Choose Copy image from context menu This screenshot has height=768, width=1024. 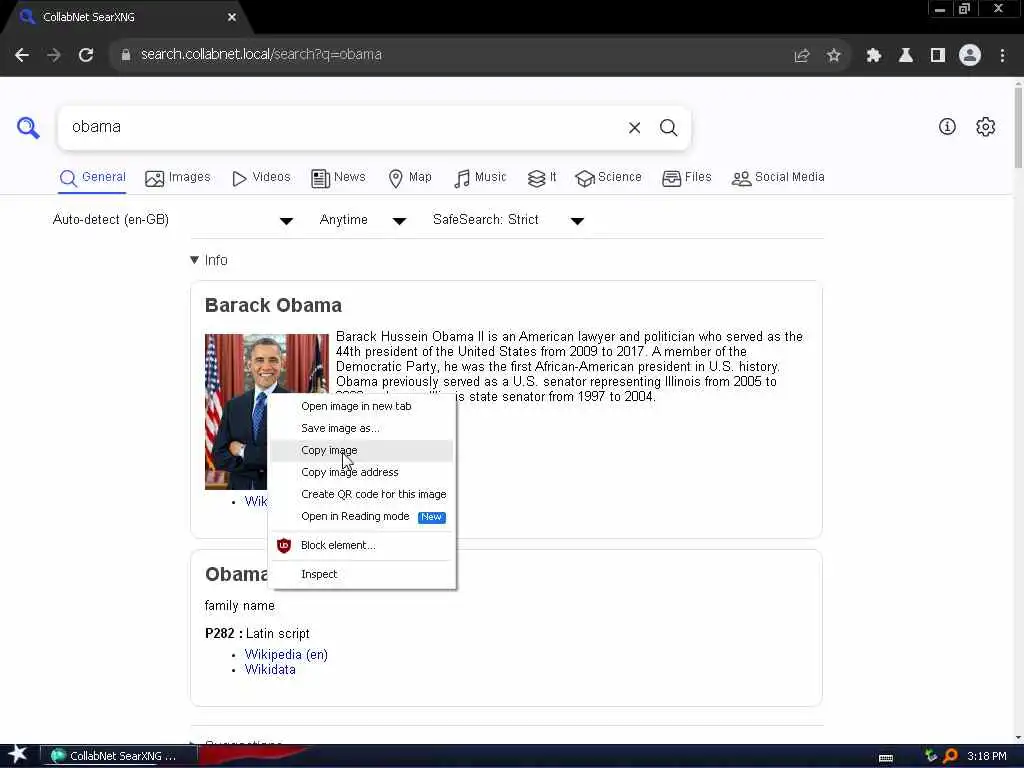[362, 451]
